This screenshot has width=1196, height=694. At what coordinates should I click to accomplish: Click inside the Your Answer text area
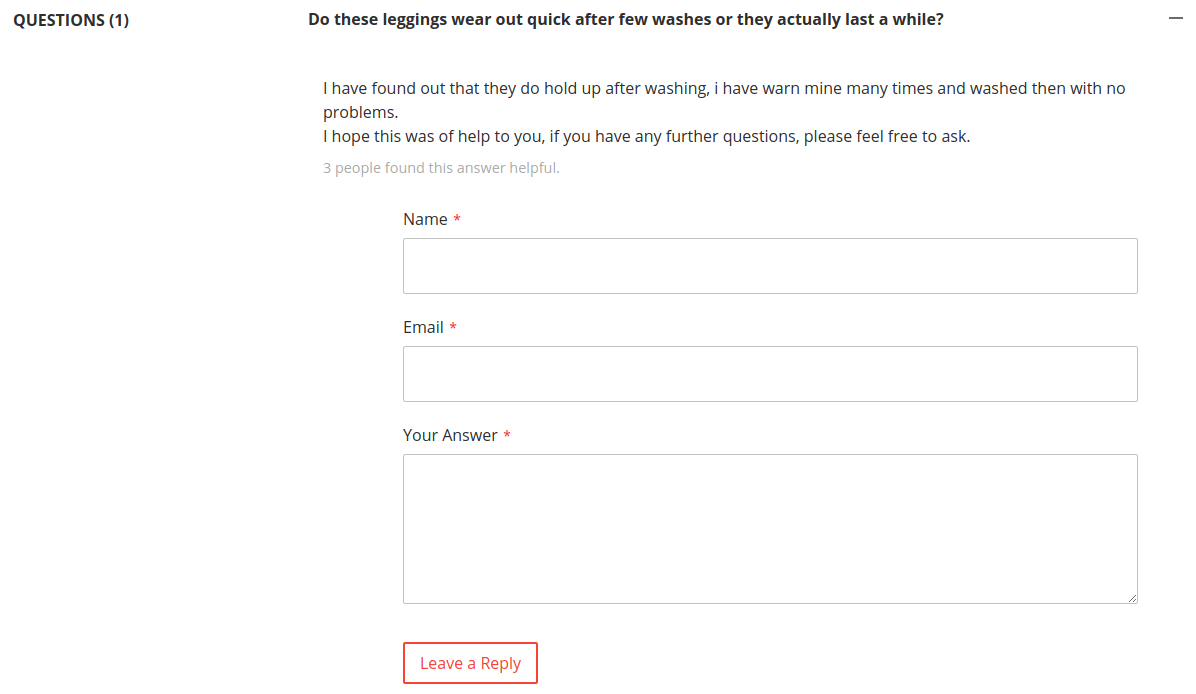tap(770, 529)
